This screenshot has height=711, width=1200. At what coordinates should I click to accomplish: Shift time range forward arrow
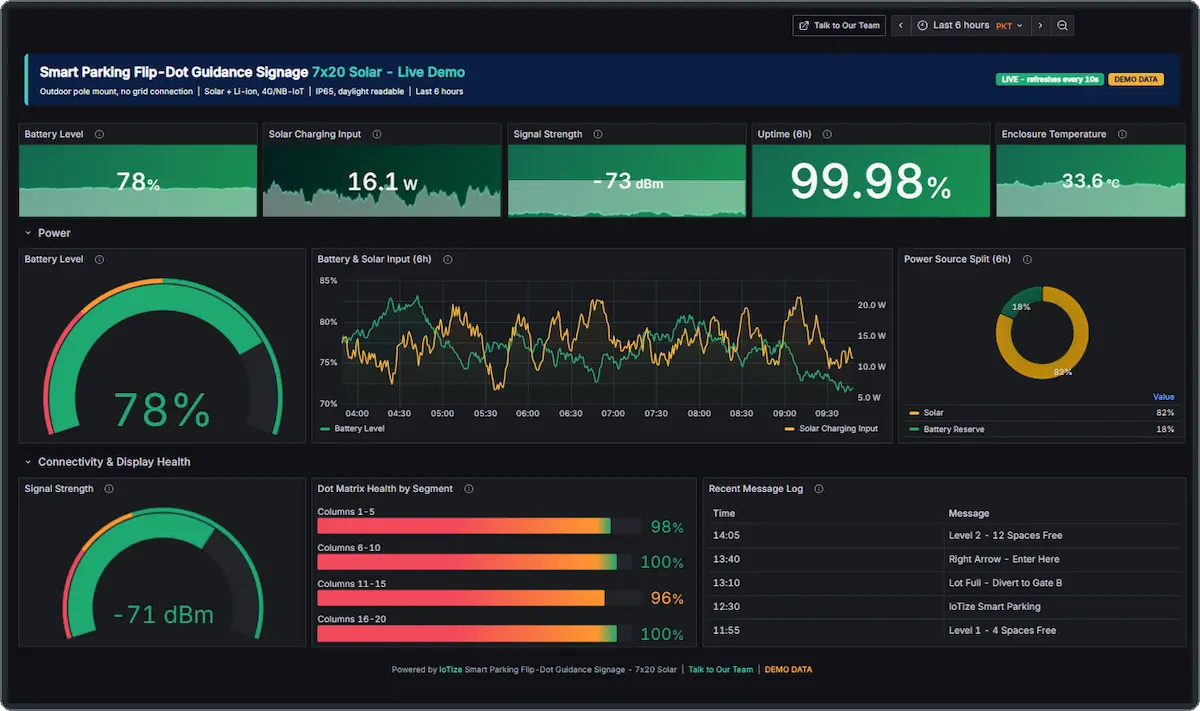pyautogui.click(x=1040, y=26)
